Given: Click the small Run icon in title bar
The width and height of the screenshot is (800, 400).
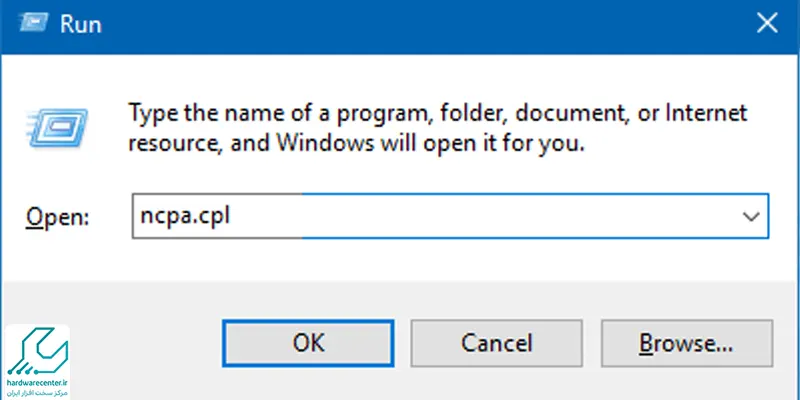Looking at the screenshot, I should click(x=34, y=22).
